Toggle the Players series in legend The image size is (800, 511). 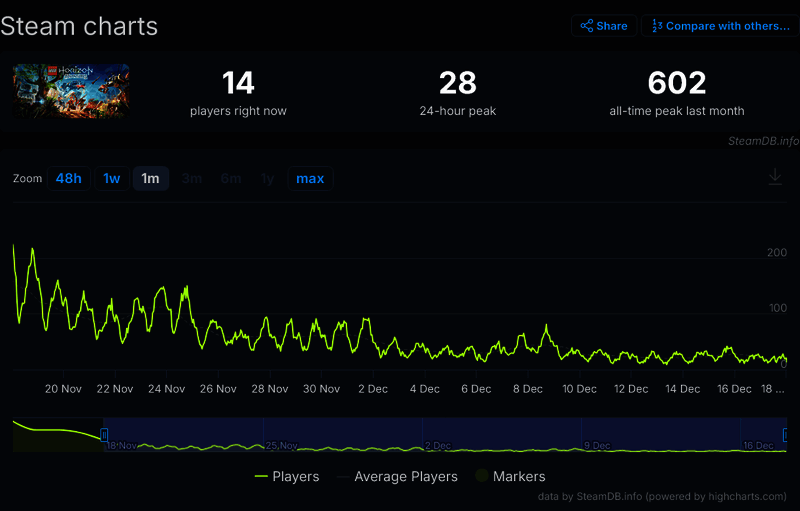tap(287, 477)
